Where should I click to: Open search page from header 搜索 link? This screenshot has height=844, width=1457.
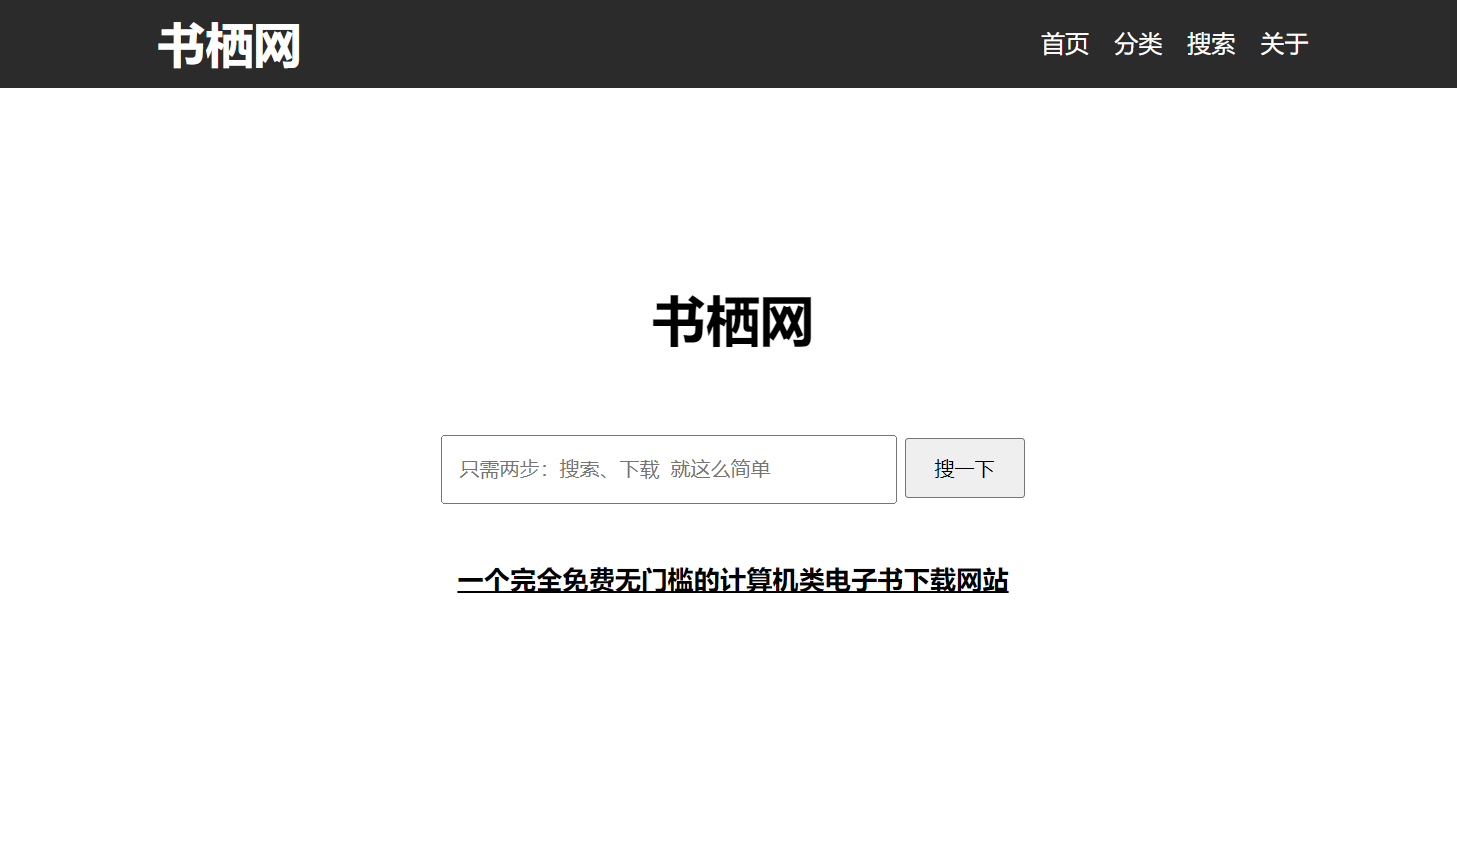click(x=1210, y=44)
